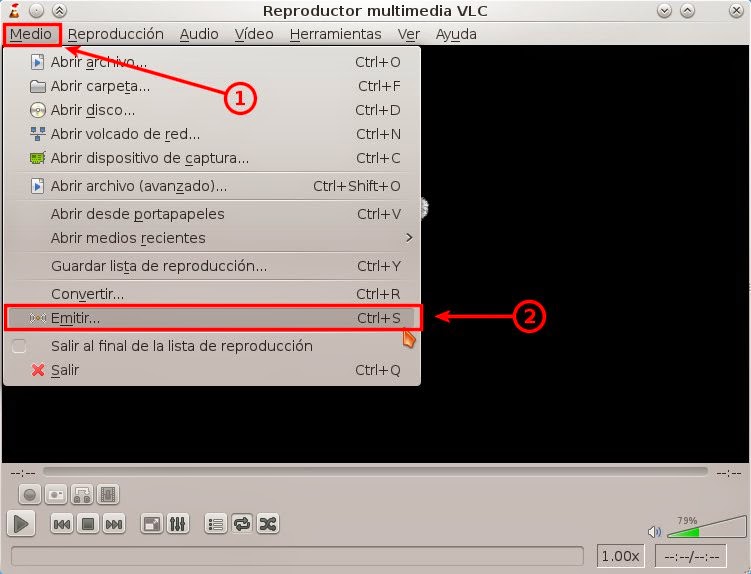Click the Abrir archivo file icon
This screenshot has height=574, width=751.
point(37,62)
